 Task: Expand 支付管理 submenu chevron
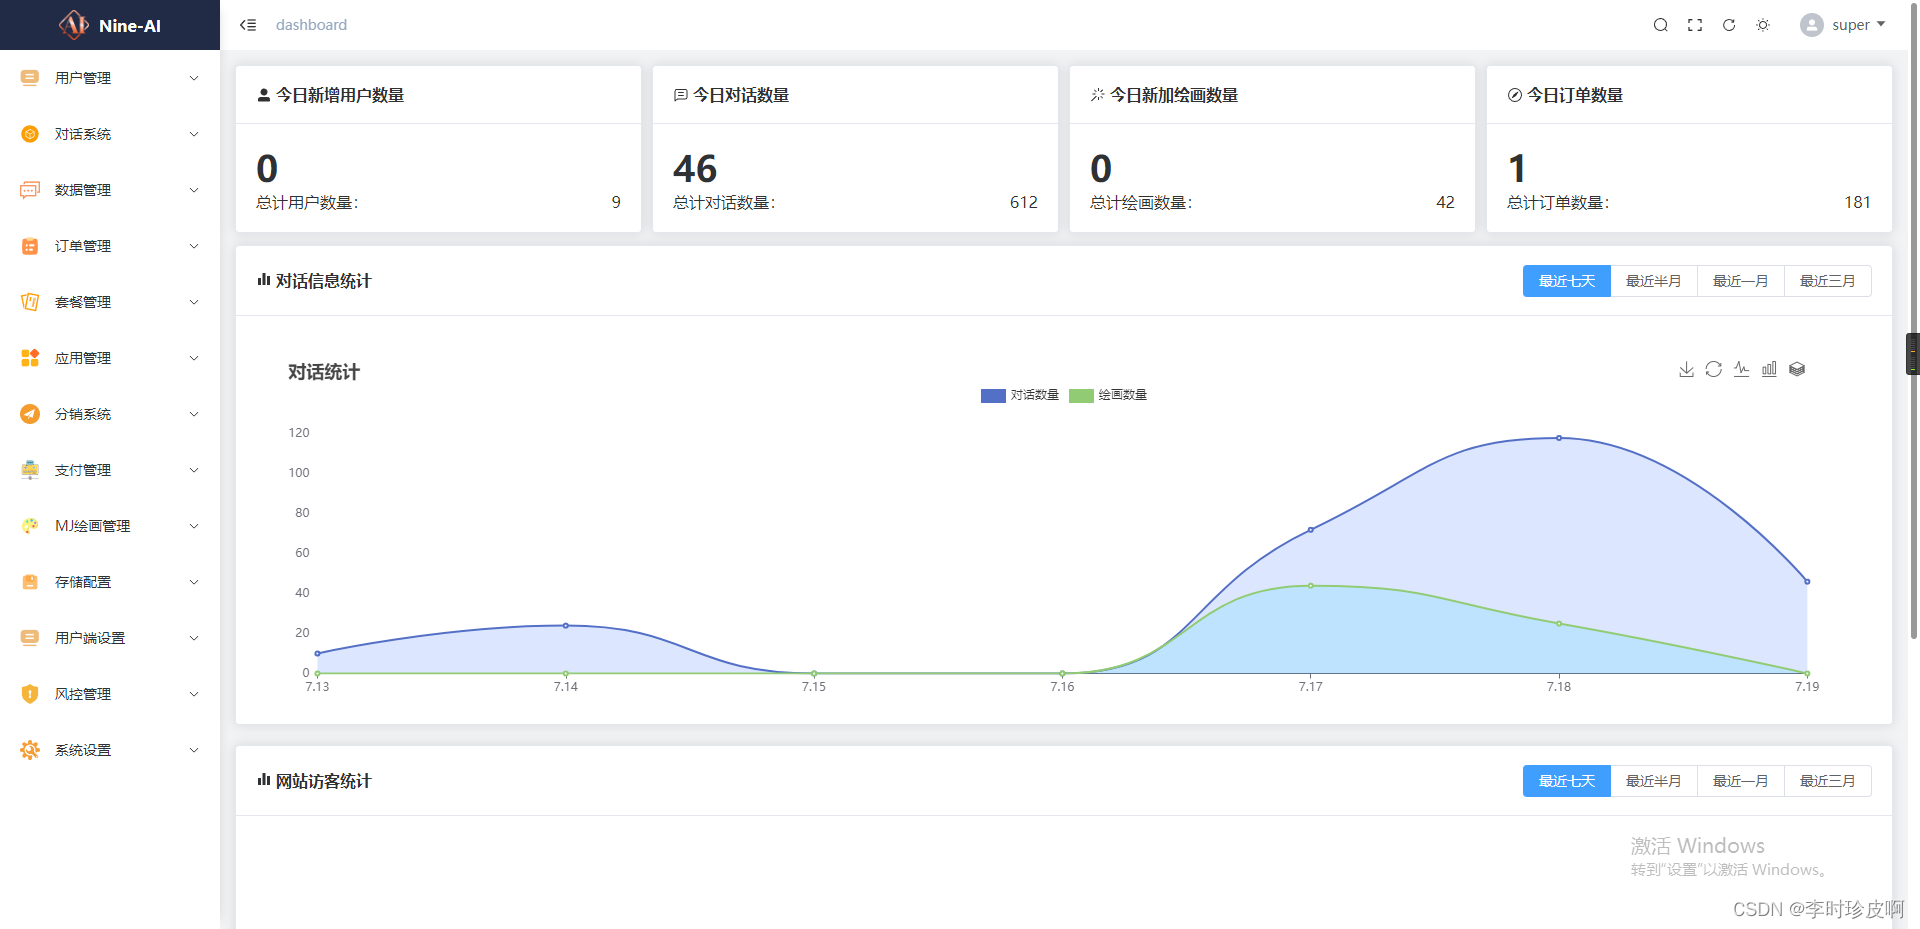(194, 470)
